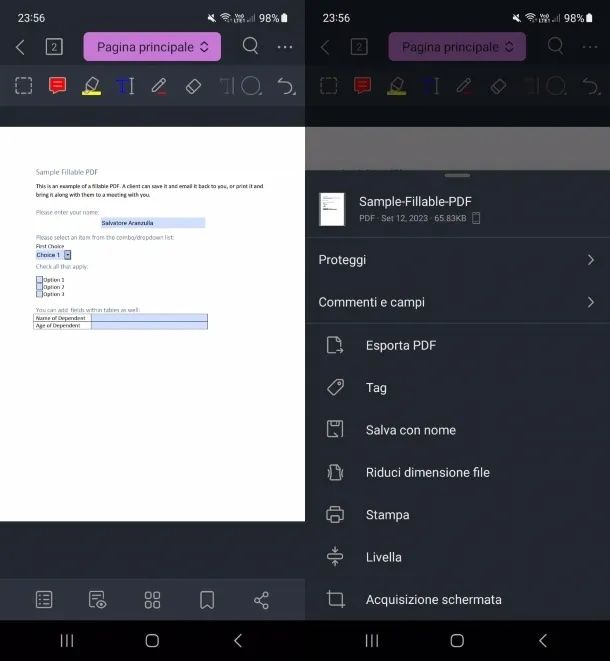Open the search magnifier
The width and height of the screenshot is (610, 661).
[x=250, y=46]
